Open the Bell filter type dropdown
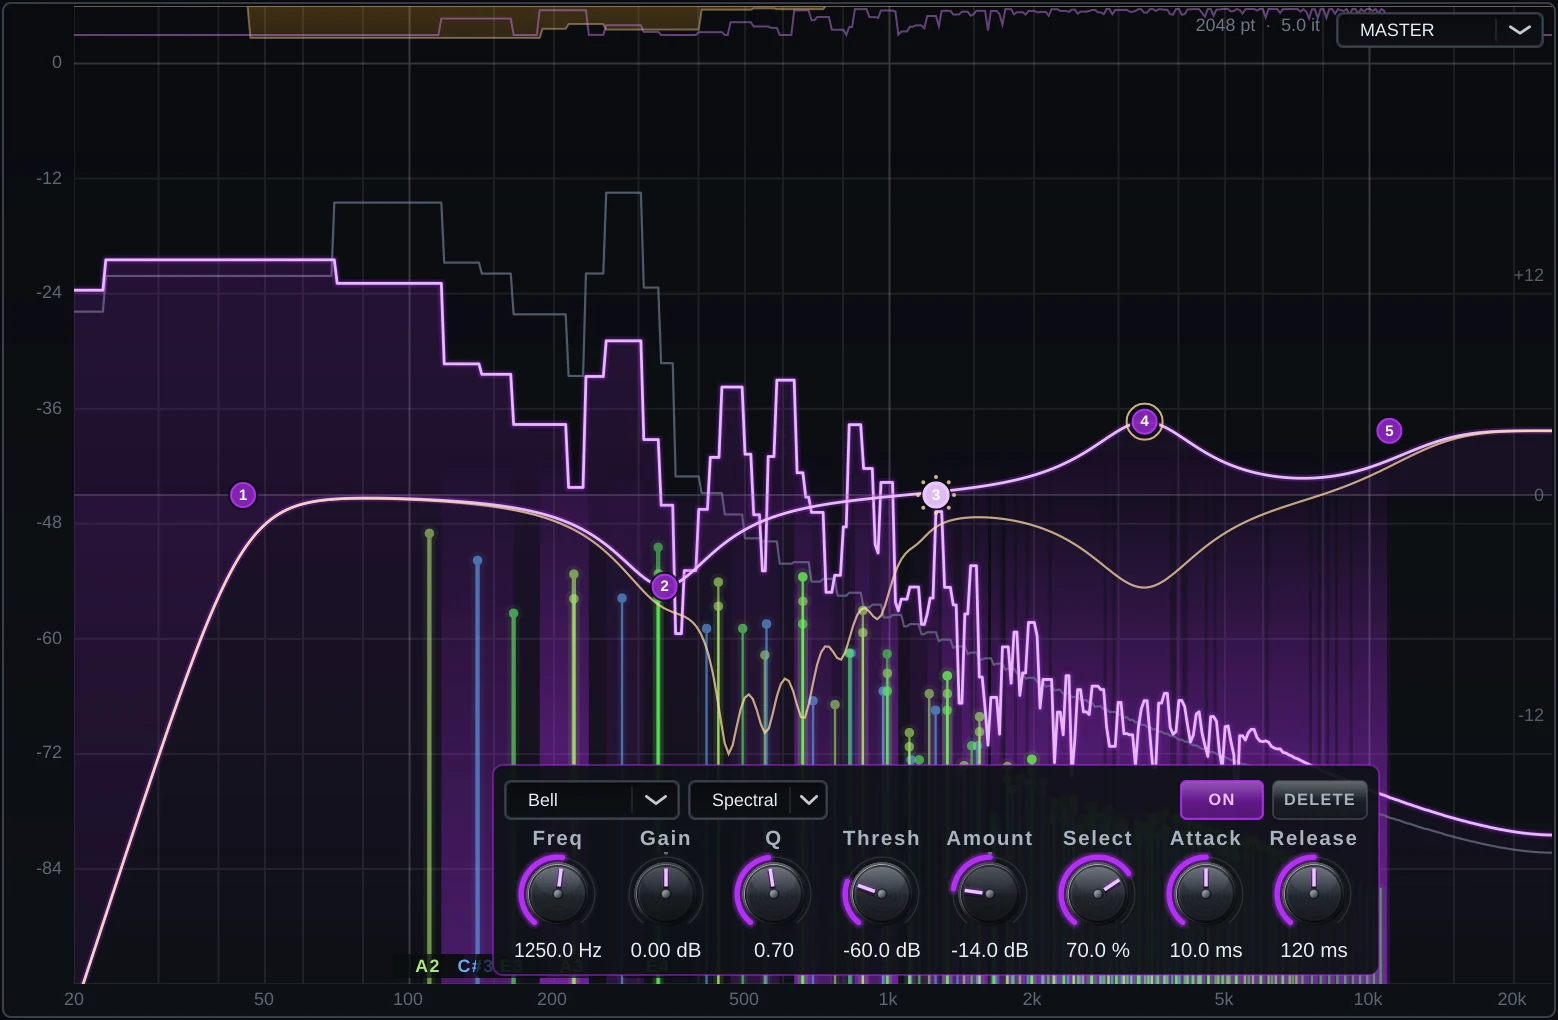This screenshot has height=1020, width=1558. 592,800
